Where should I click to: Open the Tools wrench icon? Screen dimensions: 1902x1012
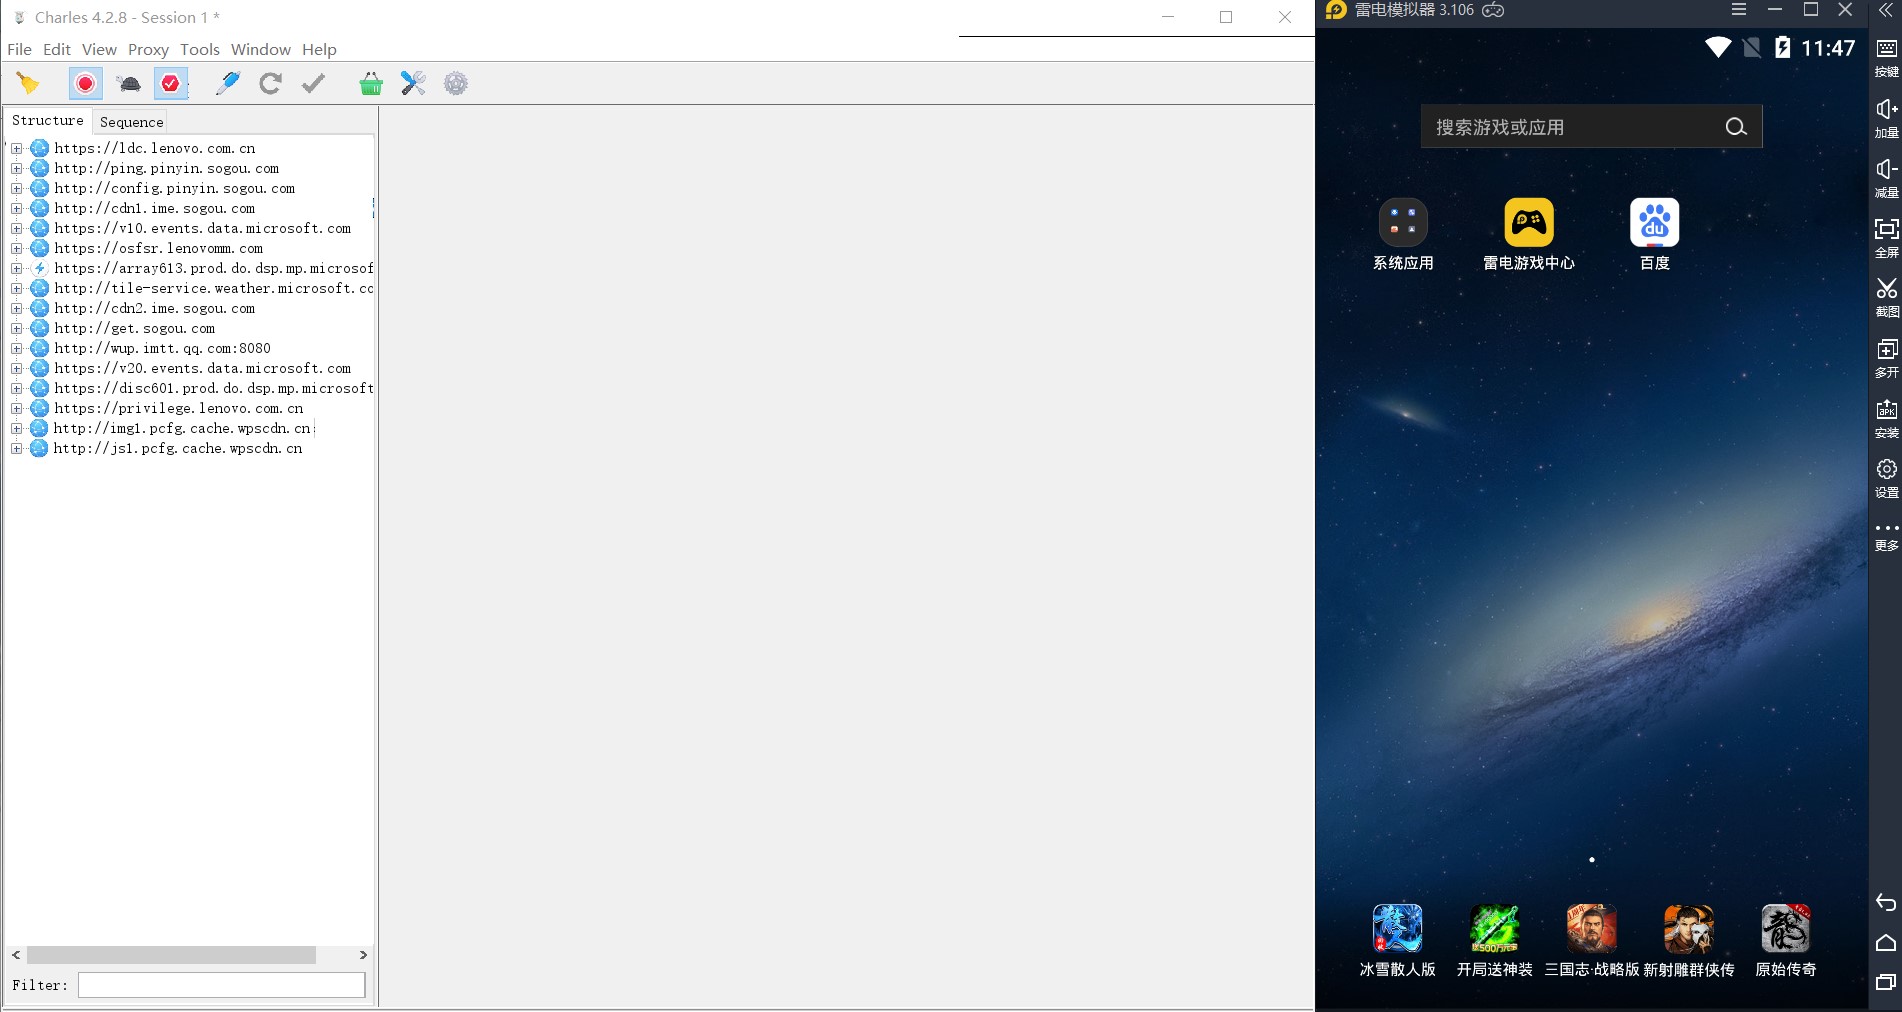[413, 84]
